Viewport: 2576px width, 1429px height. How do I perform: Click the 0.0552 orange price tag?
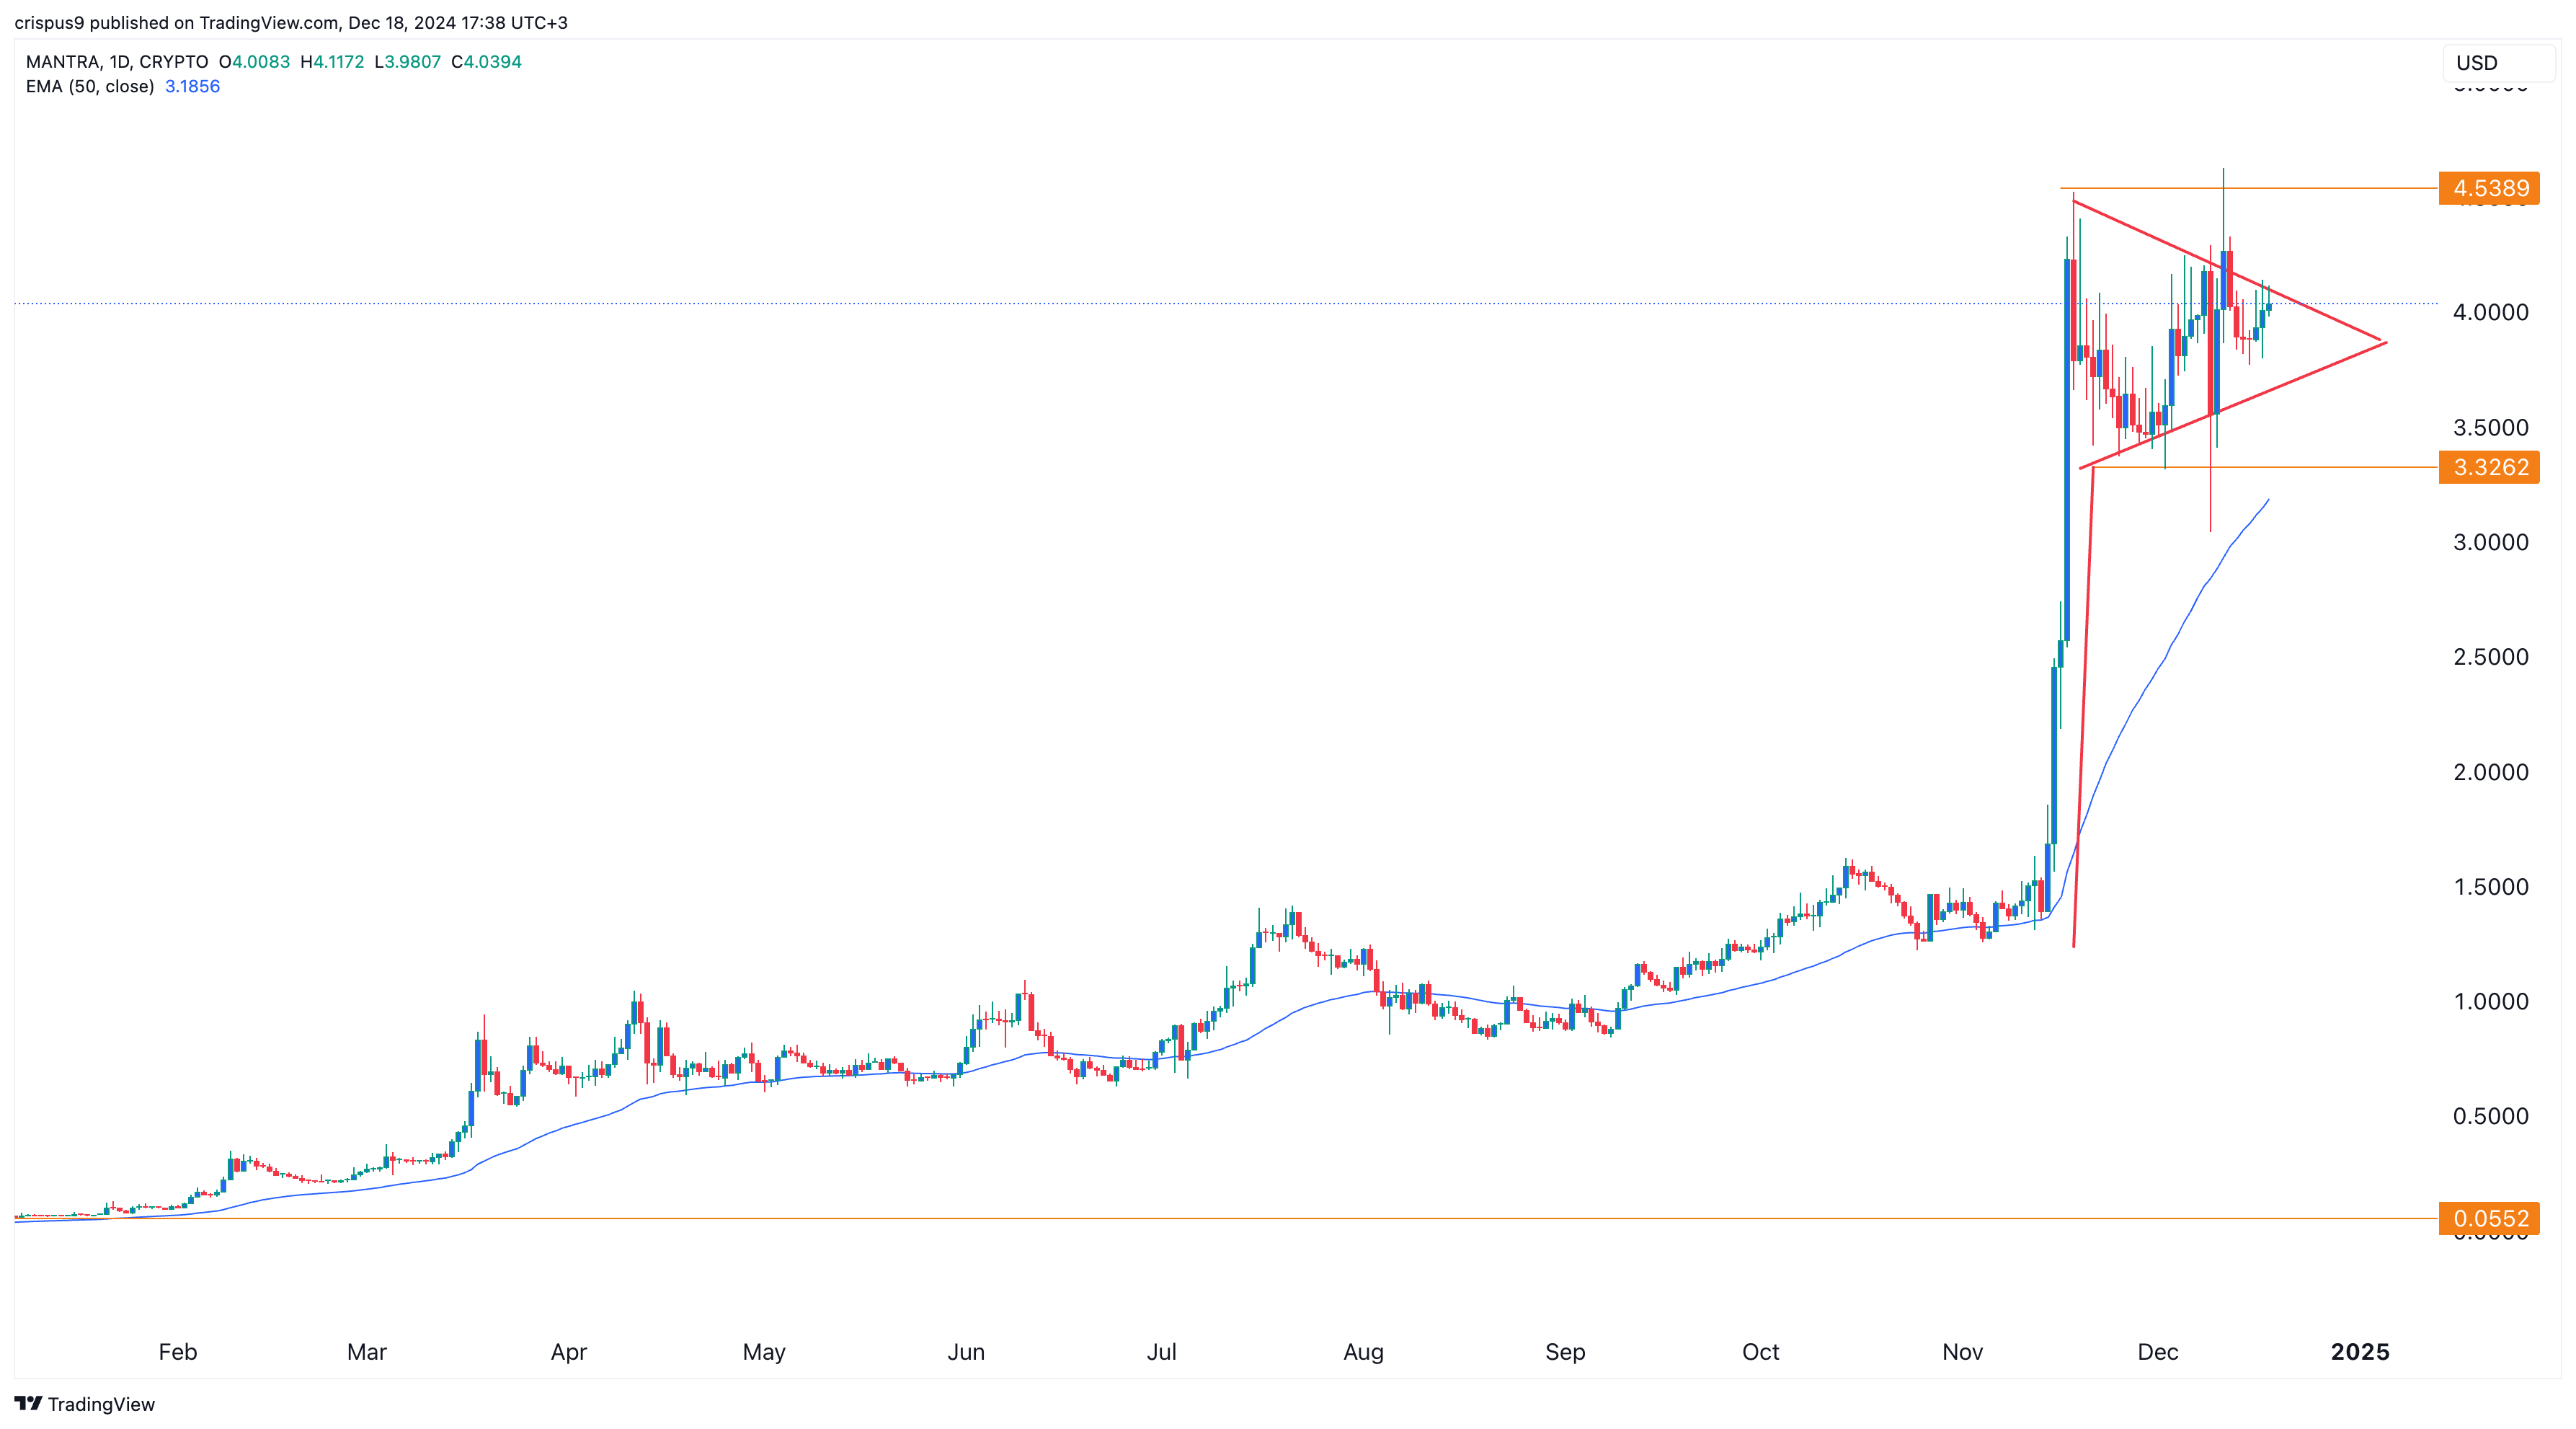(x=2489, y=1218)
